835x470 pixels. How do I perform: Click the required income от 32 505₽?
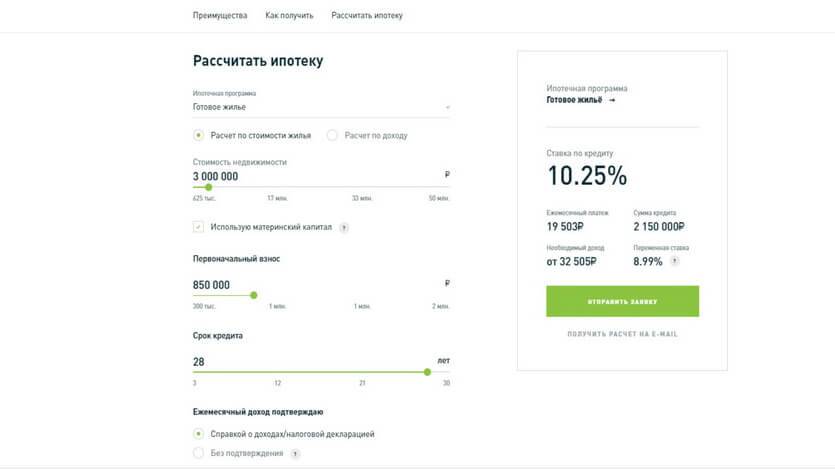pyautogui.click(x=571, y=261)
